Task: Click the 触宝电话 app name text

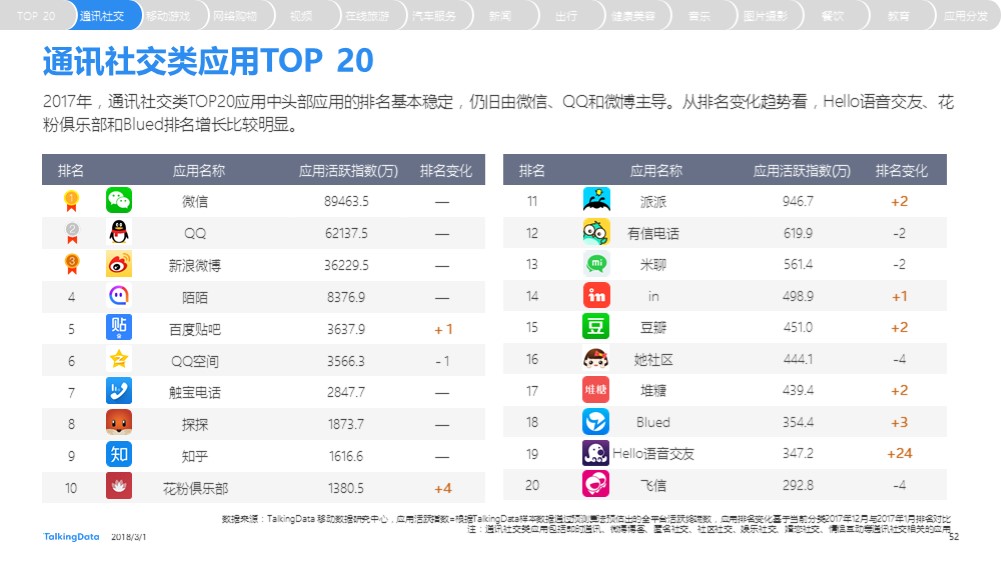Action: coord(195,393)
